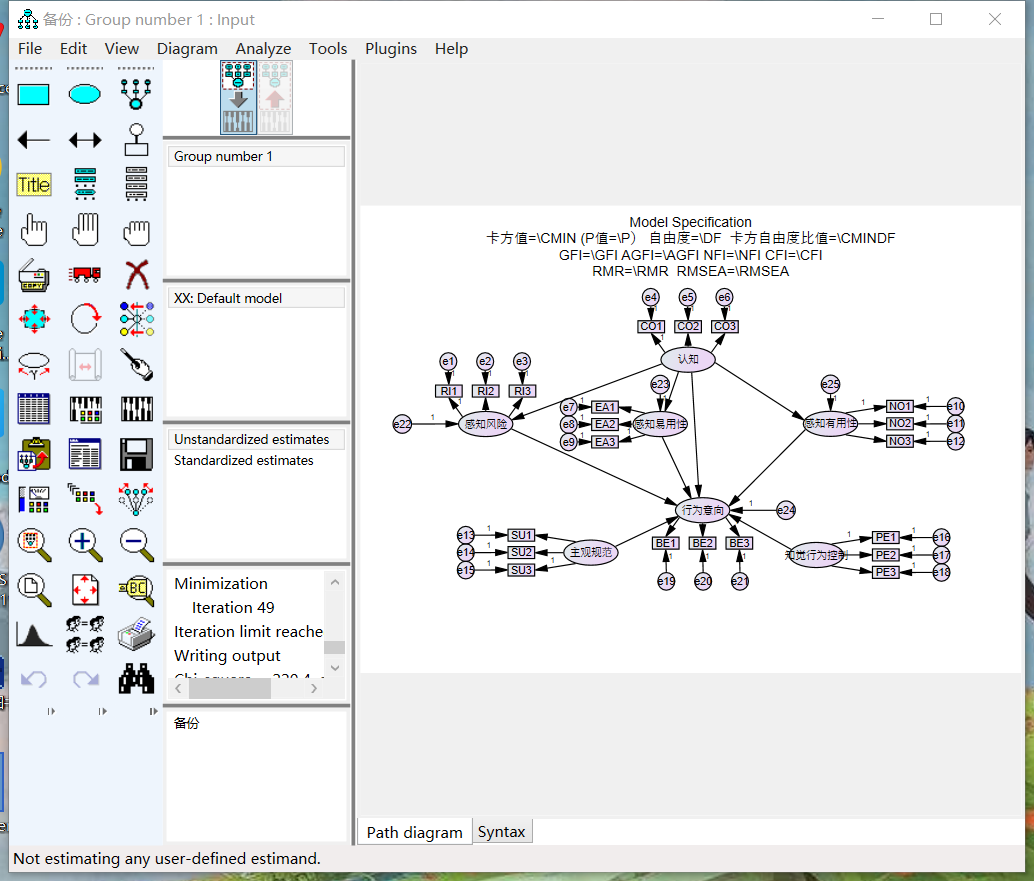This screenshot has width=1034, height=881.
Task: Activate the red X erase objects tool
Action: tap(136, 274)
